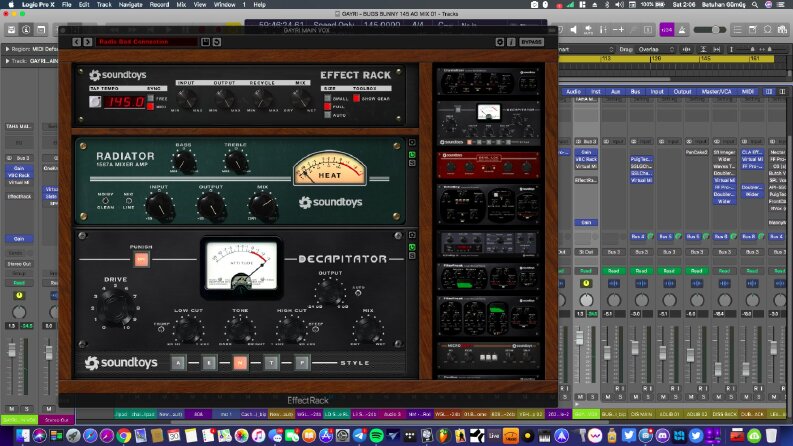The image size is (793, 446).
Task: Select Full rack size
Action: (328, 107)
